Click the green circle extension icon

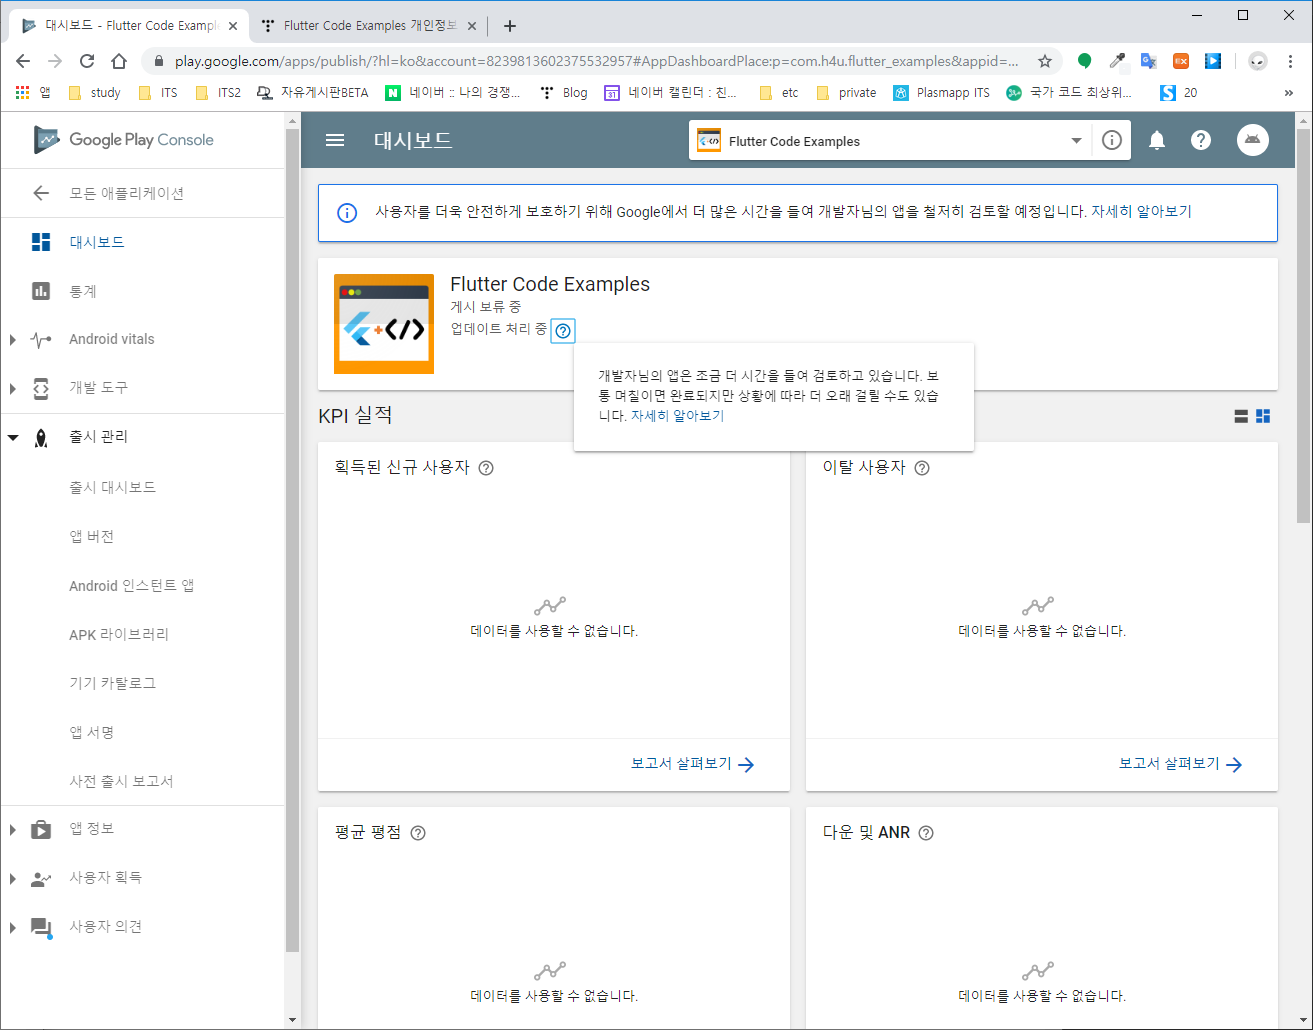point(1085,61)
